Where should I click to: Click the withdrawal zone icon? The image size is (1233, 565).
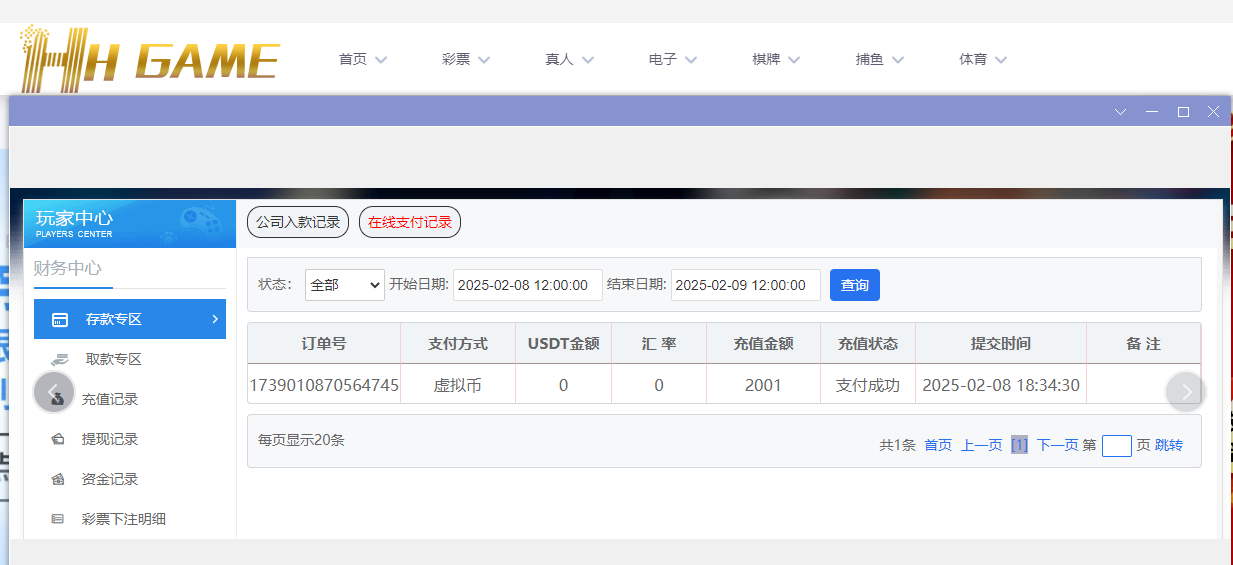60,360
